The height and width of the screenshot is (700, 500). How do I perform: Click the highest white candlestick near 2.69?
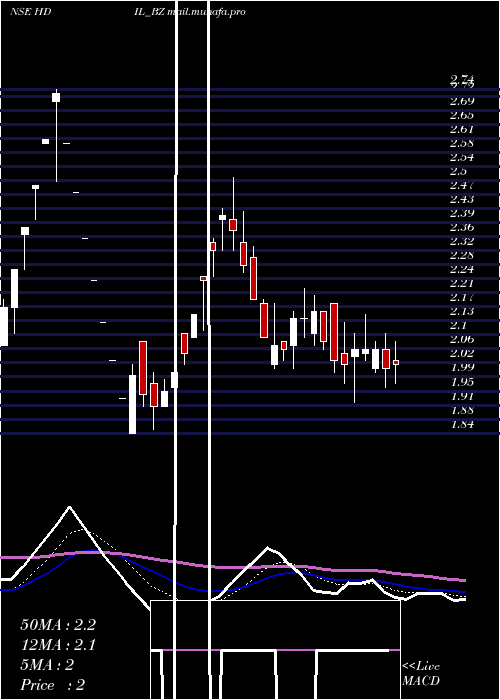[56, 97]
